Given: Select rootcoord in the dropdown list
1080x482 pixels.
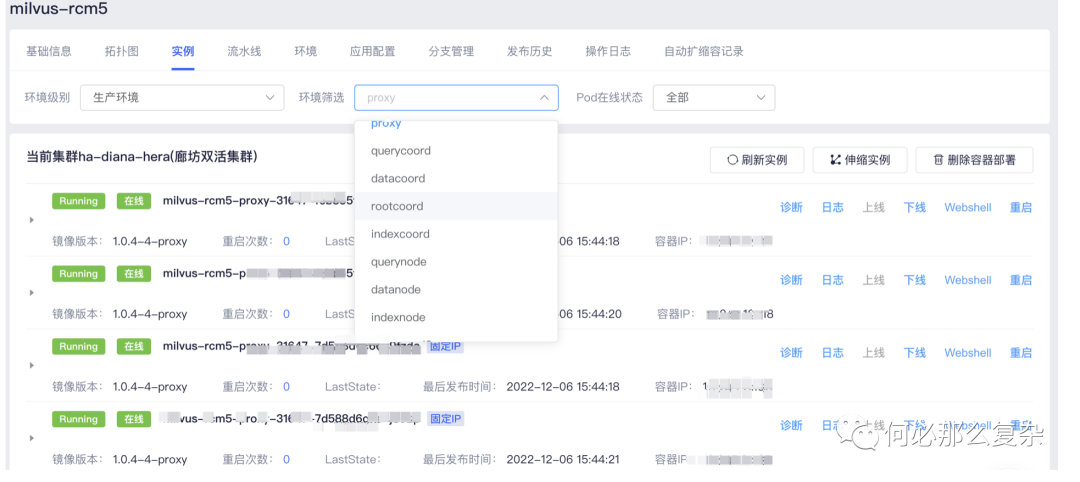Looking at the screenshot, I should (x=456, y=206).
